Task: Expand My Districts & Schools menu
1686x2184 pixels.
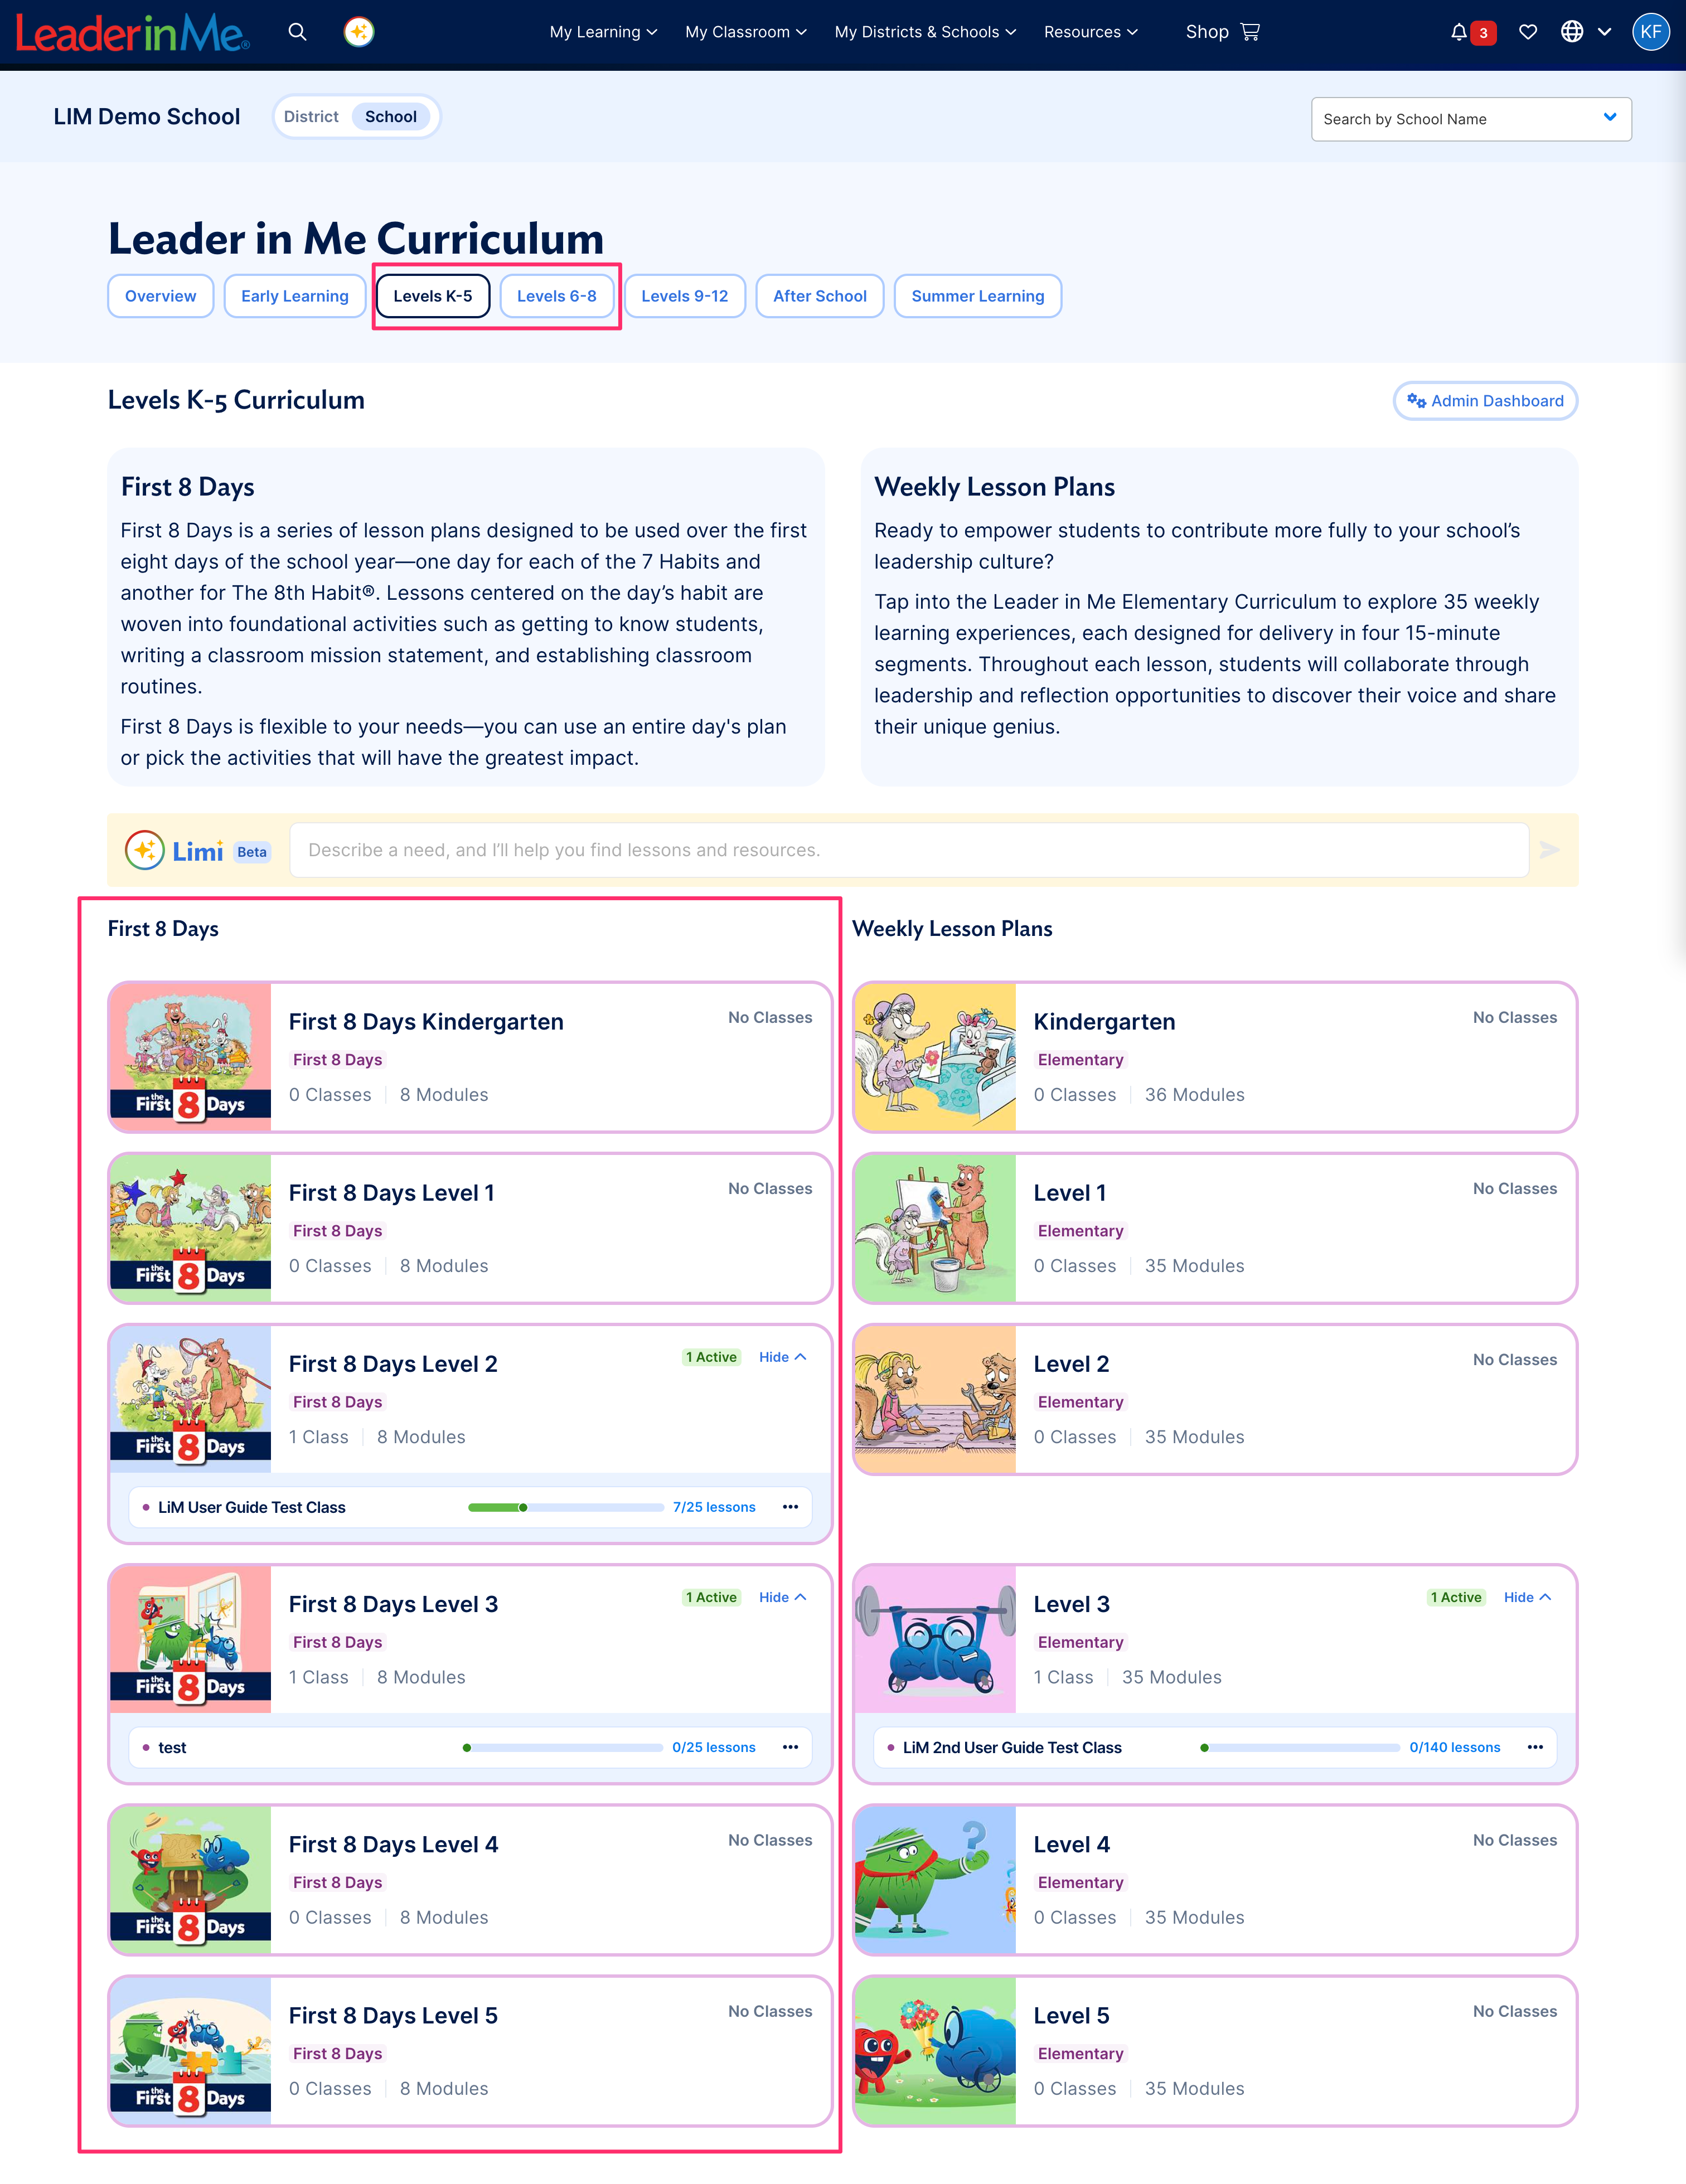Action: click(x=925, y=32)
